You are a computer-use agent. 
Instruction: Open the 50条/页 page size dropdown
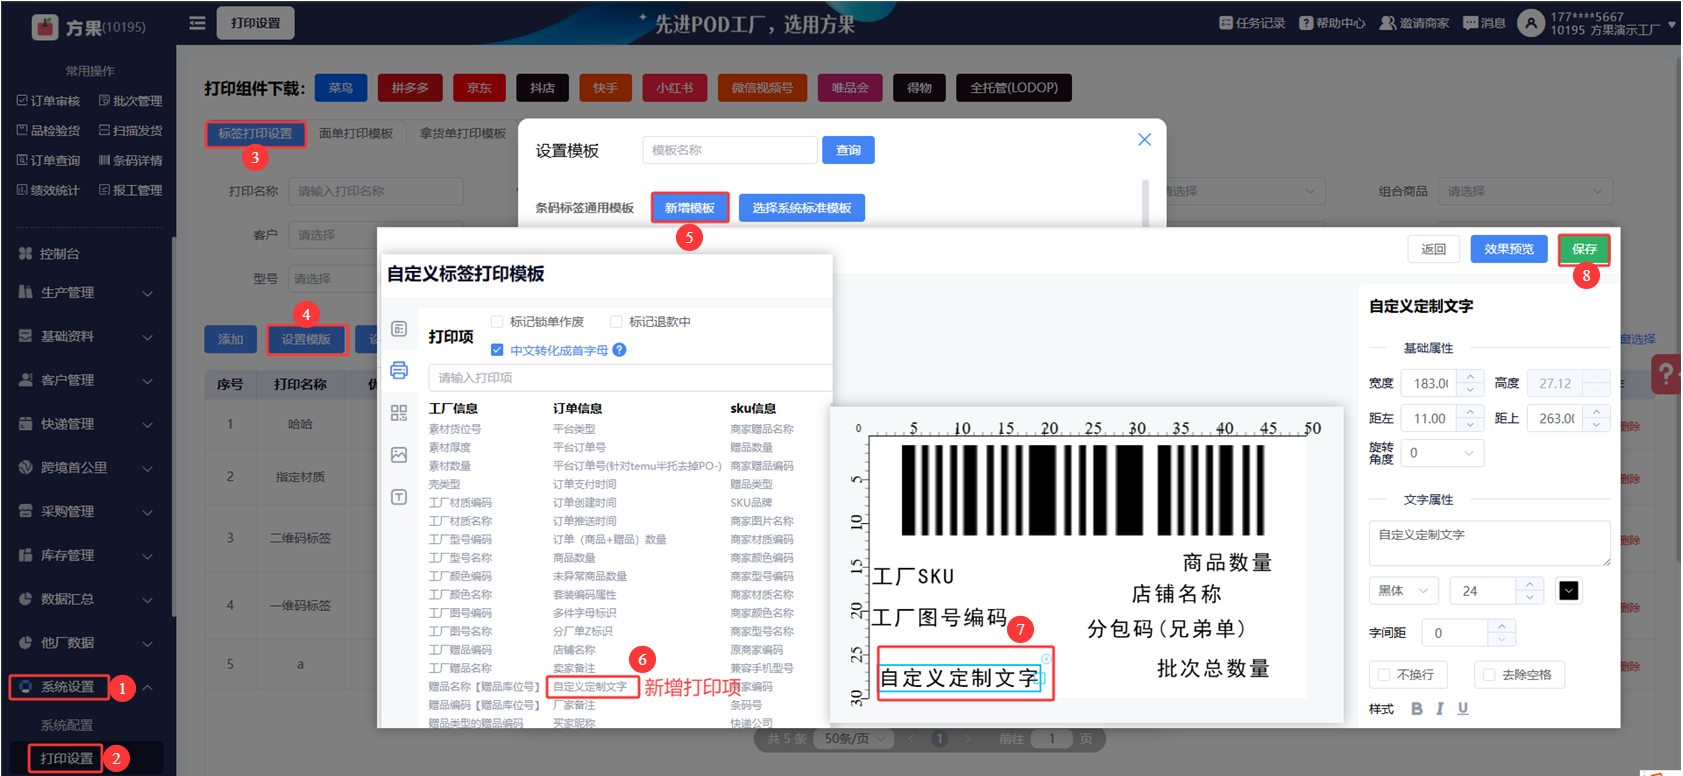pyautogui.click(x=853, y=739)
